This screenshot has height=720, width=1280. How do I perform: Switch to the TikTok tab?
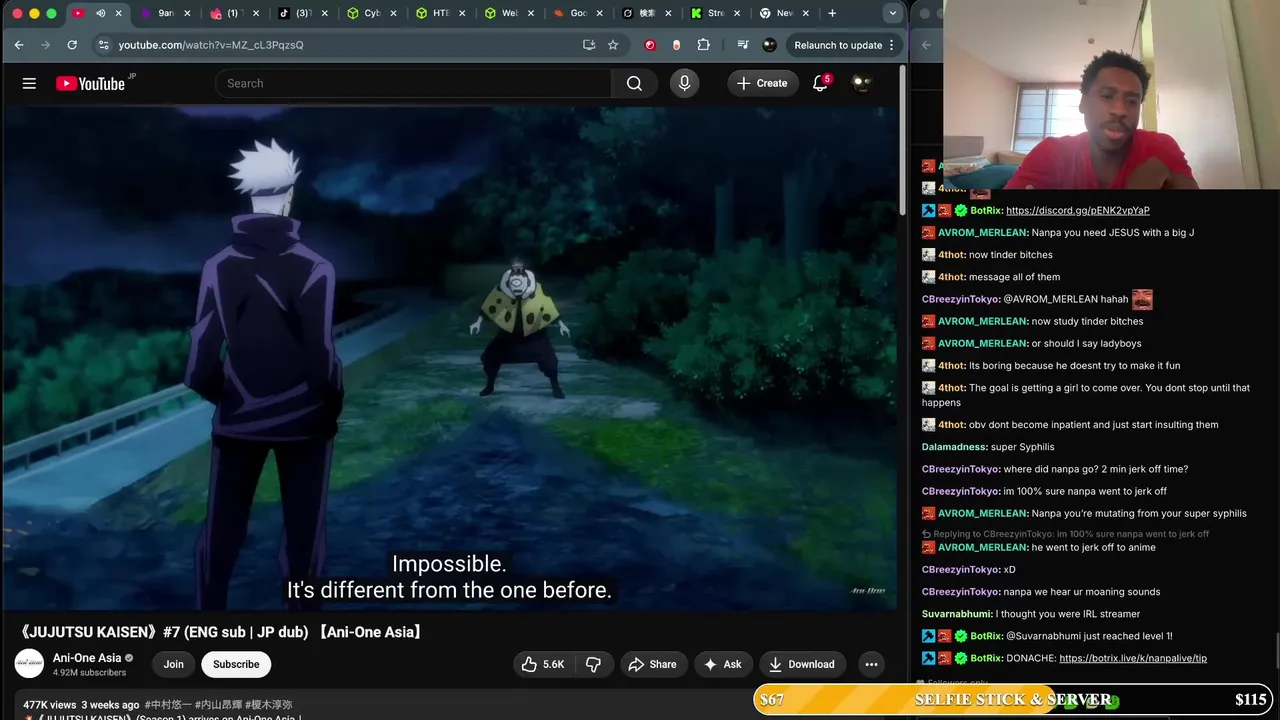pyautogui.click(x=304, y=13)
